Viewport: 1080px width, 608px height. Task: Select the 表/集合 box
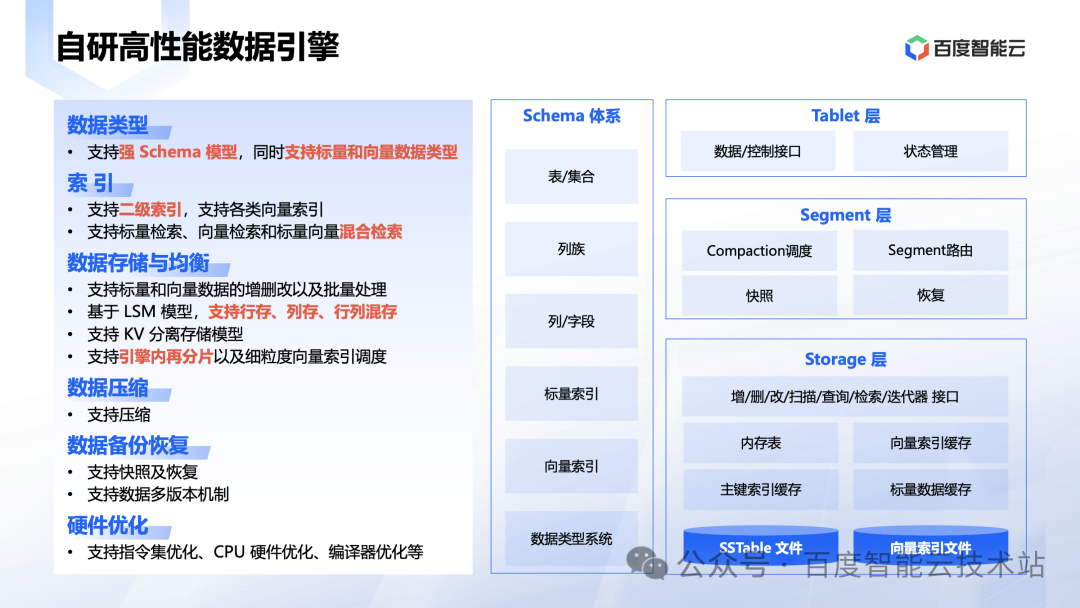[x=572, y=176]
